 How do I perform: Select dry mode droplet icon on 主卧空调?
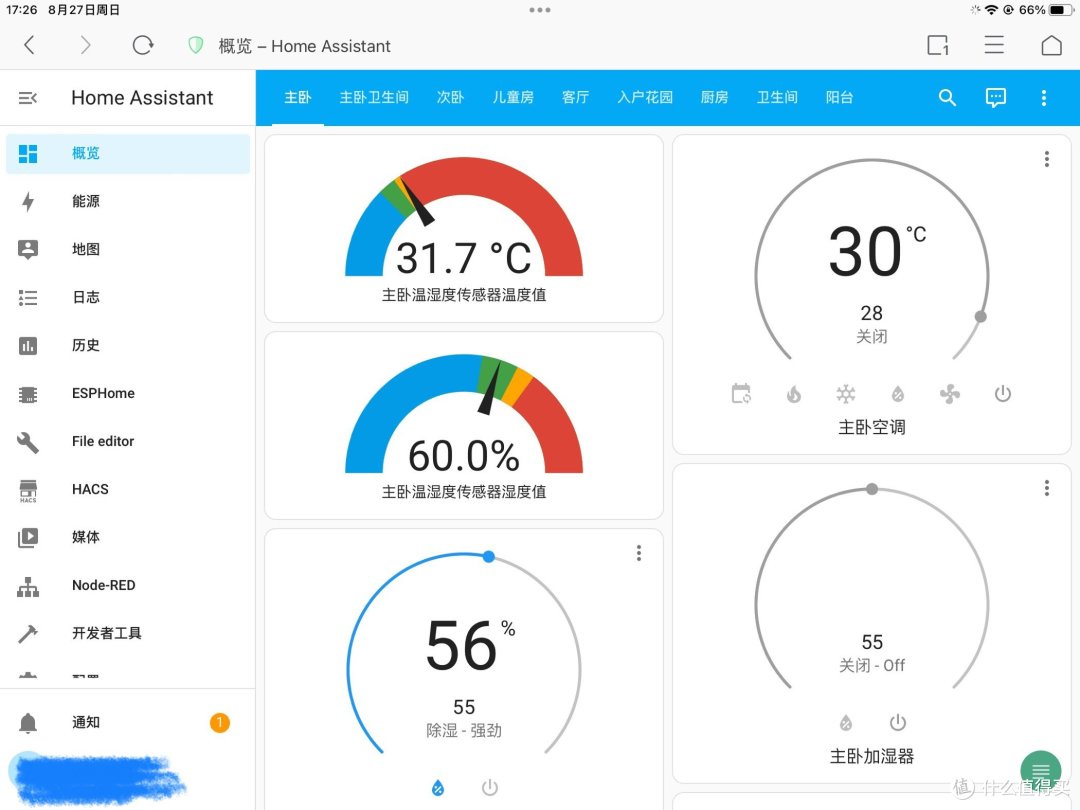[x=898, y=393]
